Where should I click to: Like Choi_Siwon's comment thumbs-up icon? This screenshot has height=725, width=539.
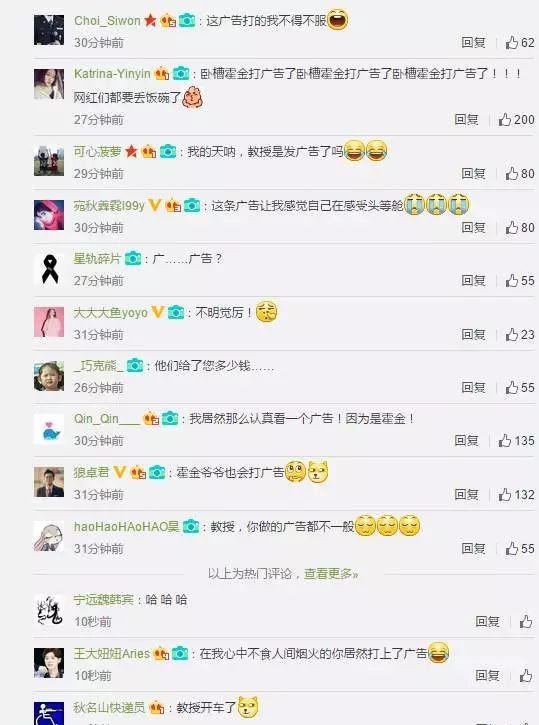[x=512, y=43]
